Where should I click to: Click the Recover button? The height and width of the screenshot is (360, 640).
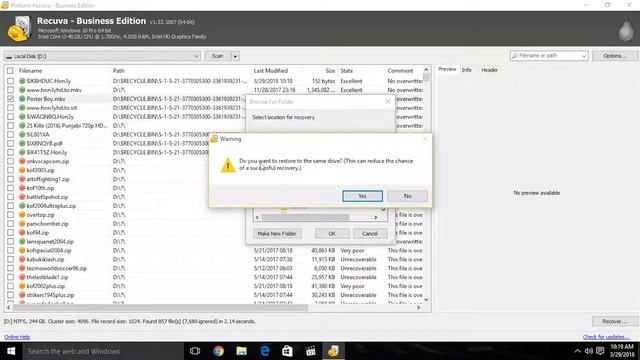[615, 321]
